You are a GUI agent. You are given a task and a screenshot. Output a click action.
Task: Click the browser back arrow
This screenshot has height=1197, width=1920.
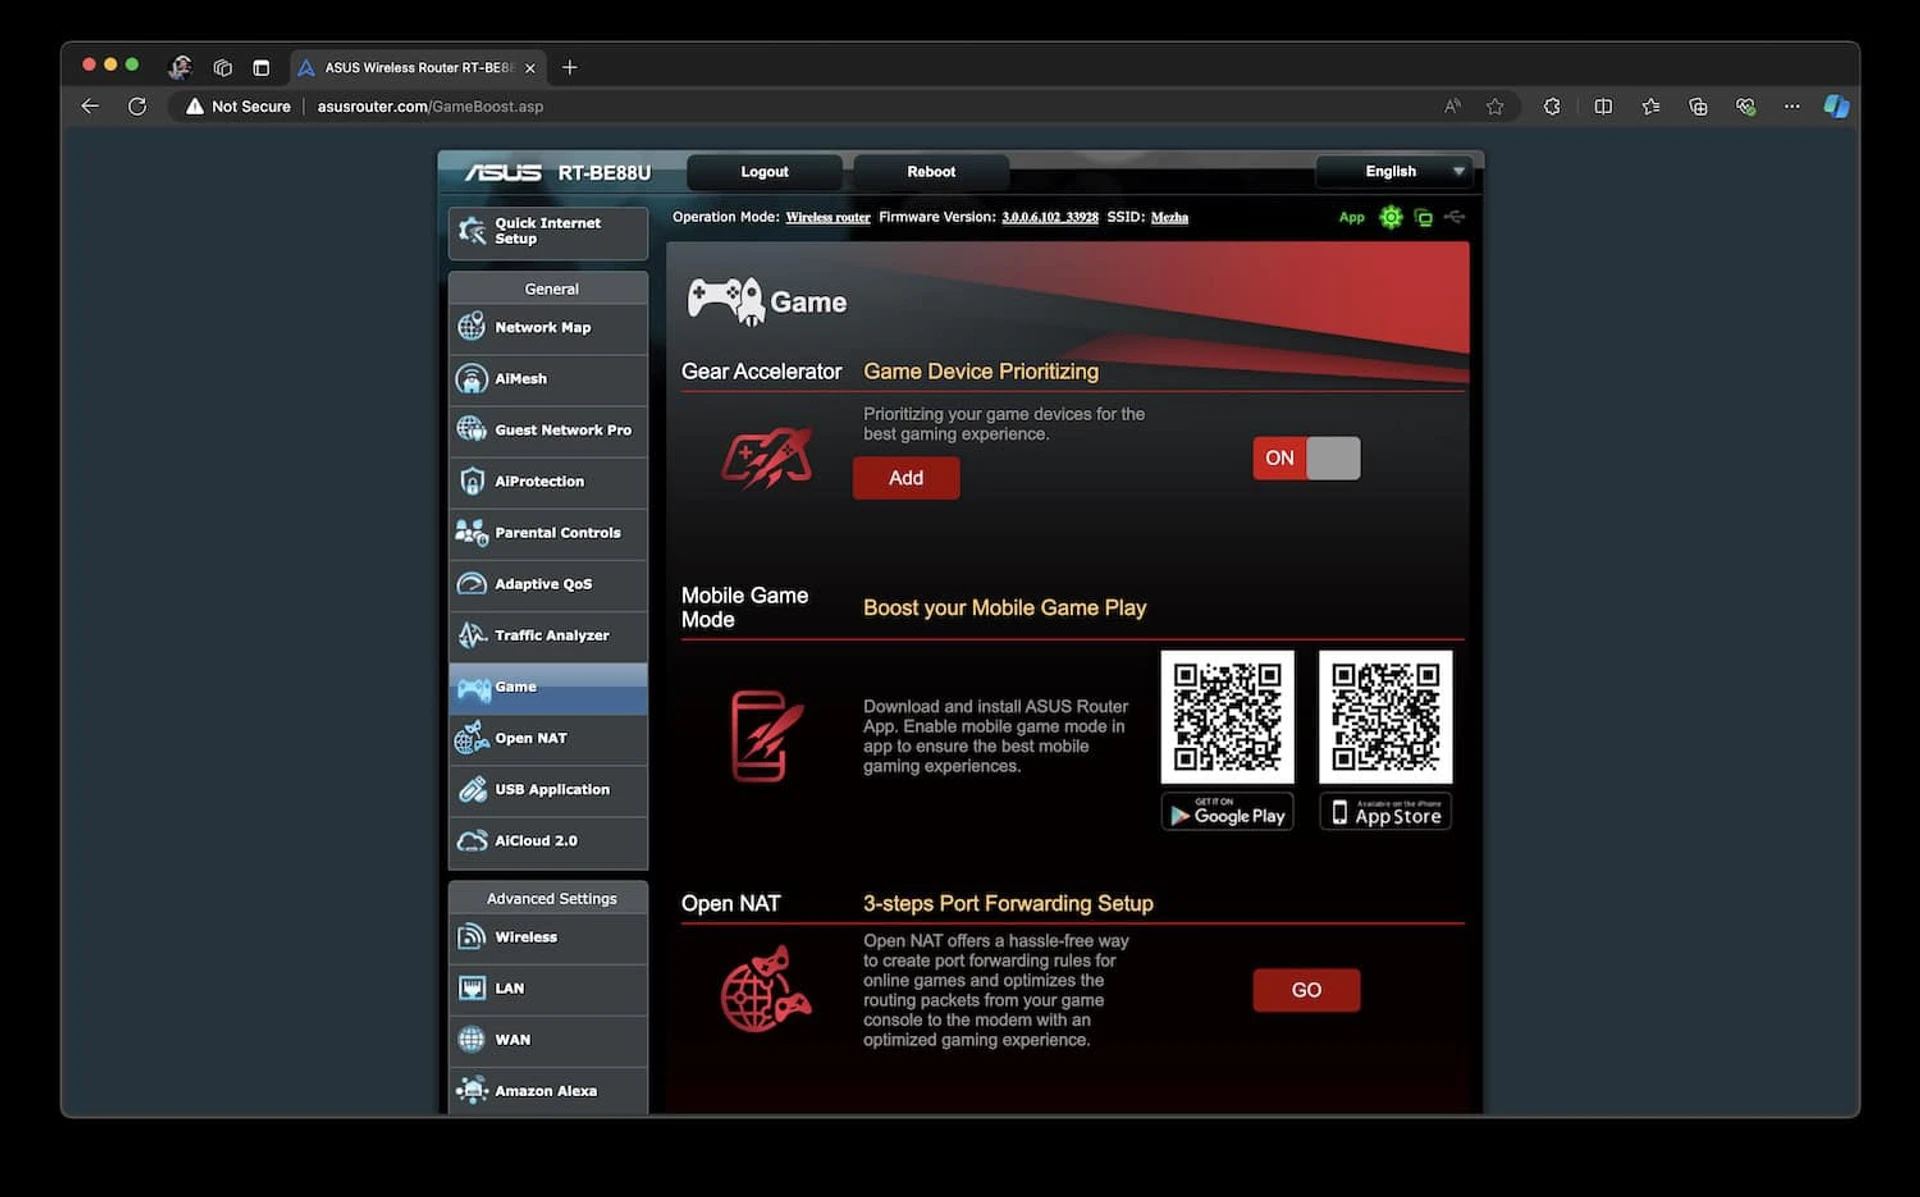pos(90,106)
